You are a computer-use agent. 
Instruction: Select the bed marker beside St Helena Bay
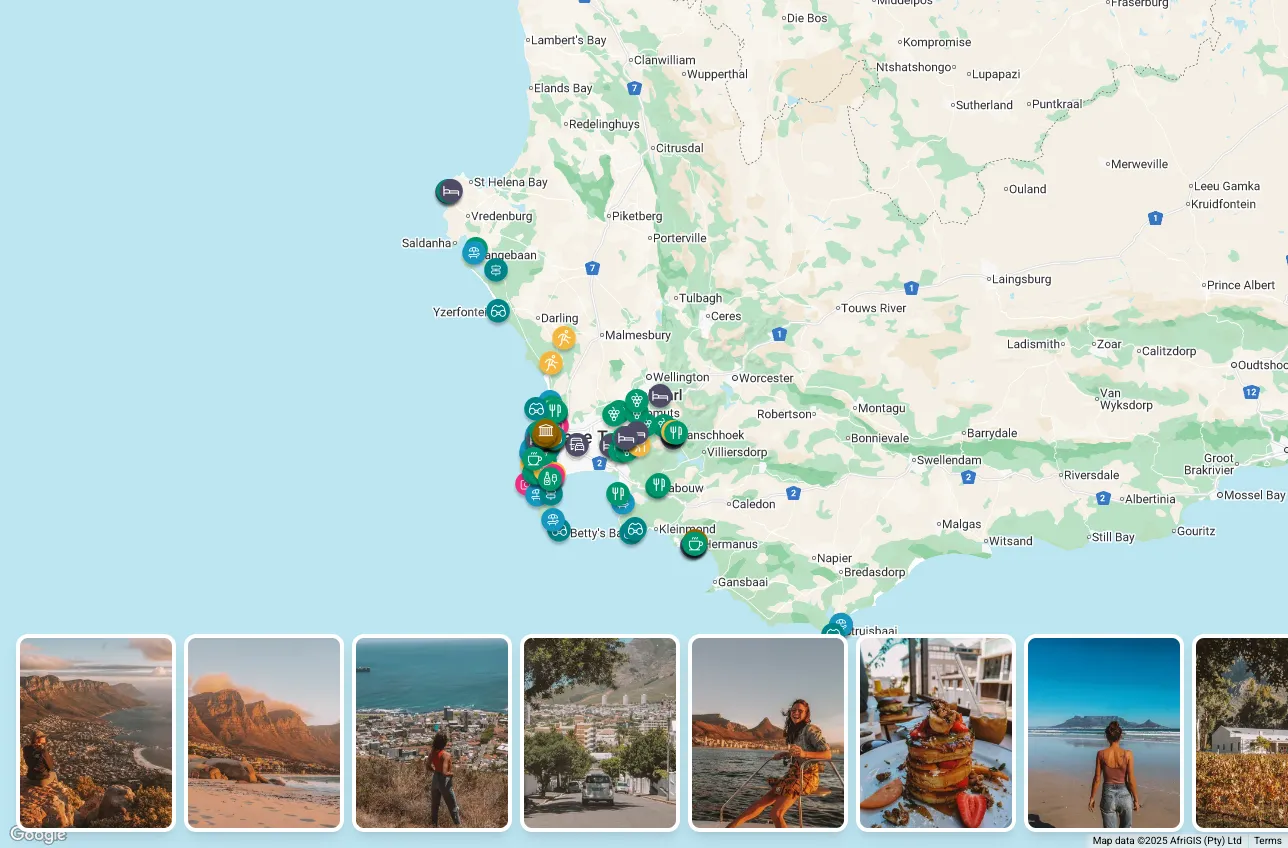pos(449,192)
